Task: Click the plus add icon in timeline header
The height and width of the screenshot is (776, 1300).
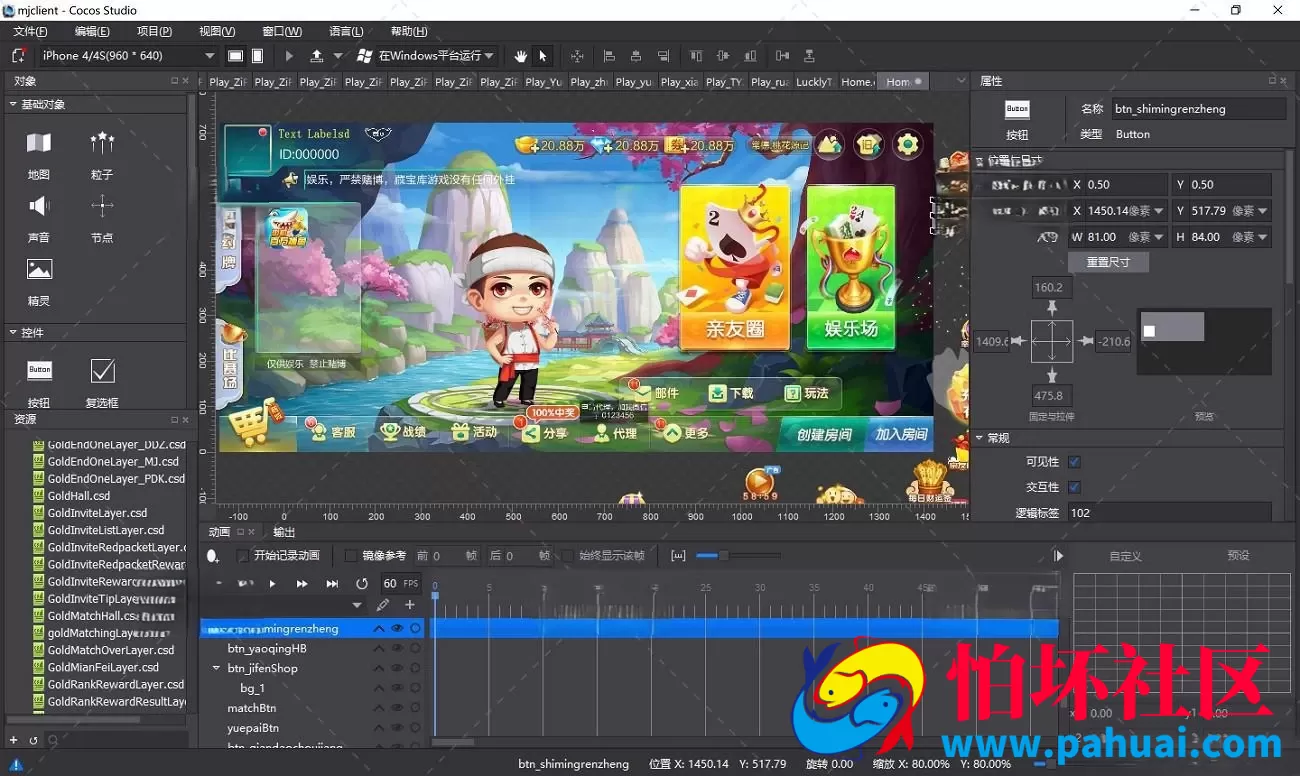Action: click(410, 605)
